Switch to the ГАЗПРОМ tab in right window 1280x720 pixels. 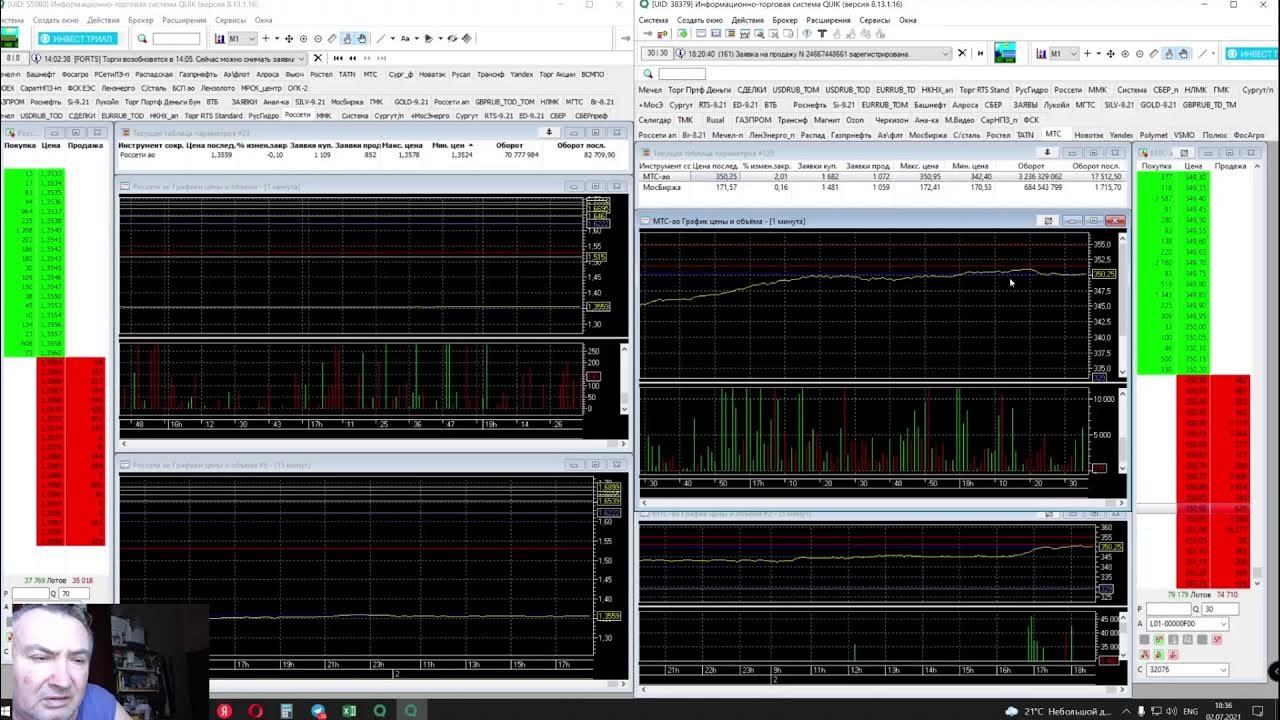(x=753, y=120)
